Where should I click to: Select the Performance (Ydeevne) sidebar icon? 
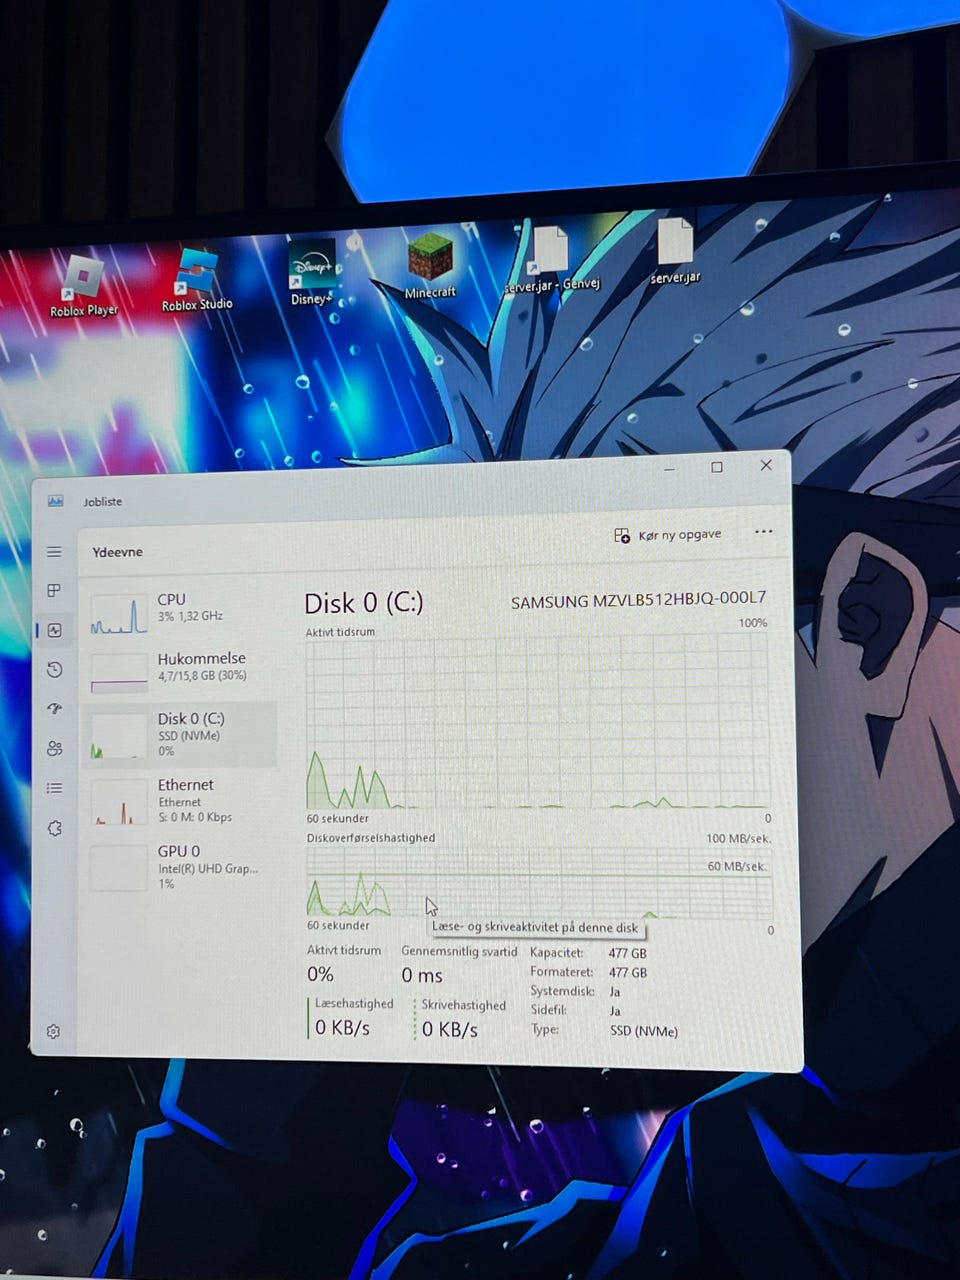pyautogui.click(x=54, y=630)
